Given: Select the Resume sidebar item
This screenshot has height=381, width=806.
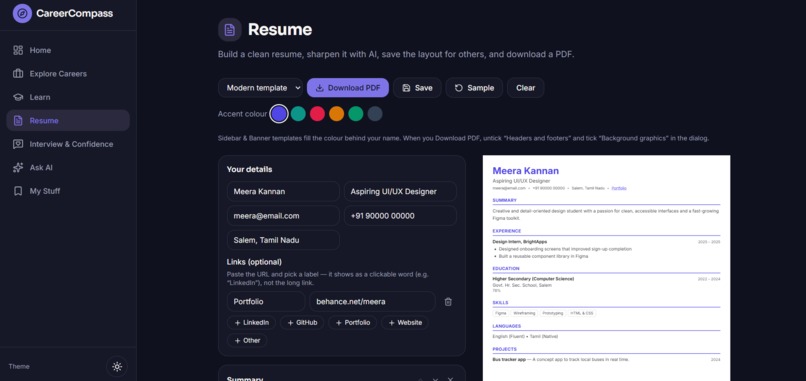Looking at the screenshot, I should pyautogui.click(x=68, y=120).
